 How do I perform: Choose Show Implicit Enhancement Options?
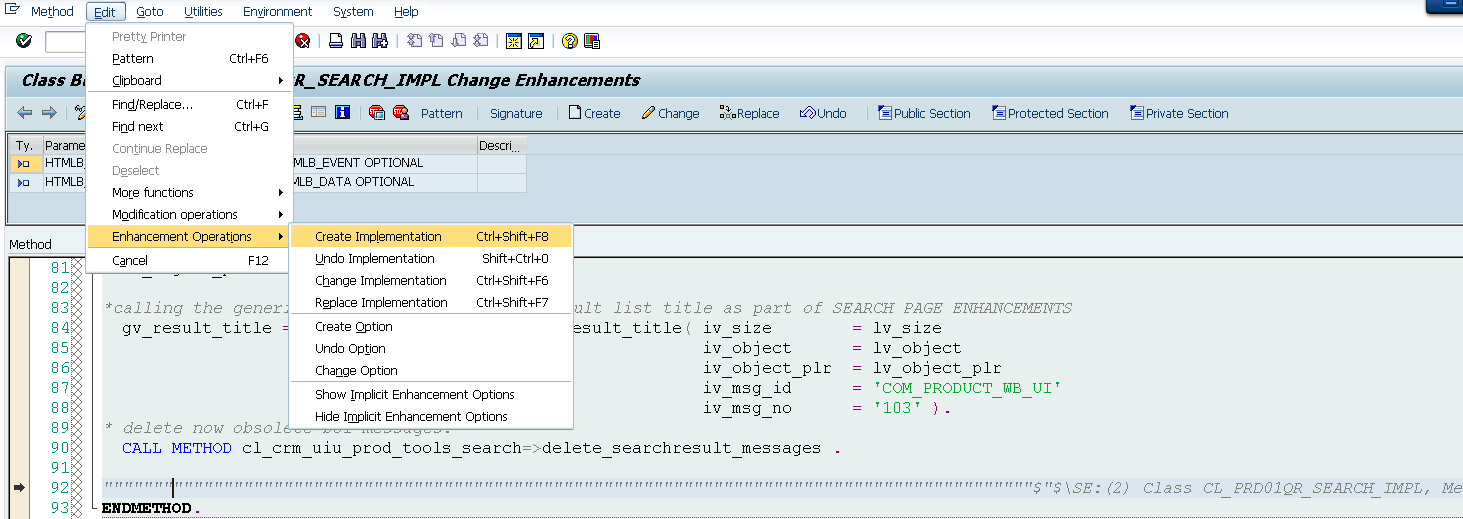(x=414, y=395)
